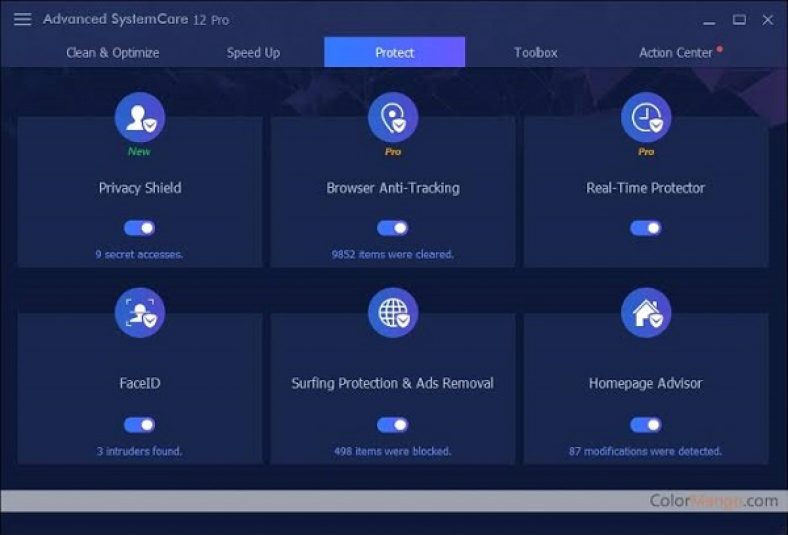Click the Privacy Shield title

140,188
